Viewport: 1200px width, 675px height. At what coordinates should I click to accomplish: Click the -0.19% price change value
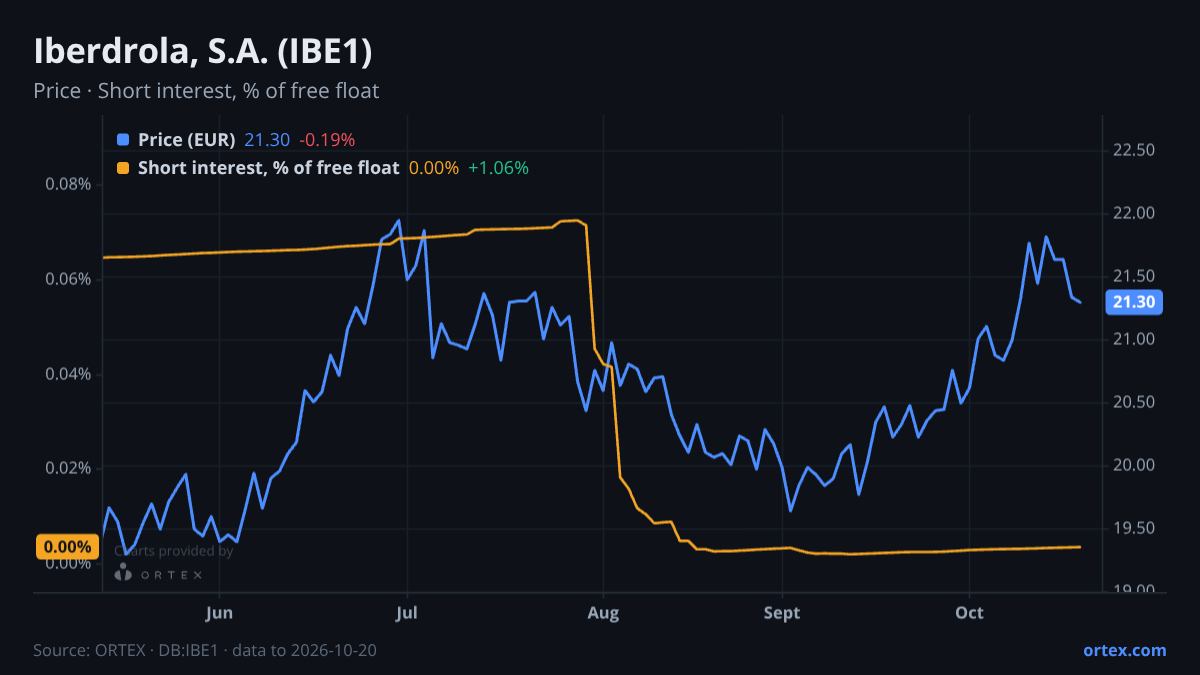tap(327, 139)
